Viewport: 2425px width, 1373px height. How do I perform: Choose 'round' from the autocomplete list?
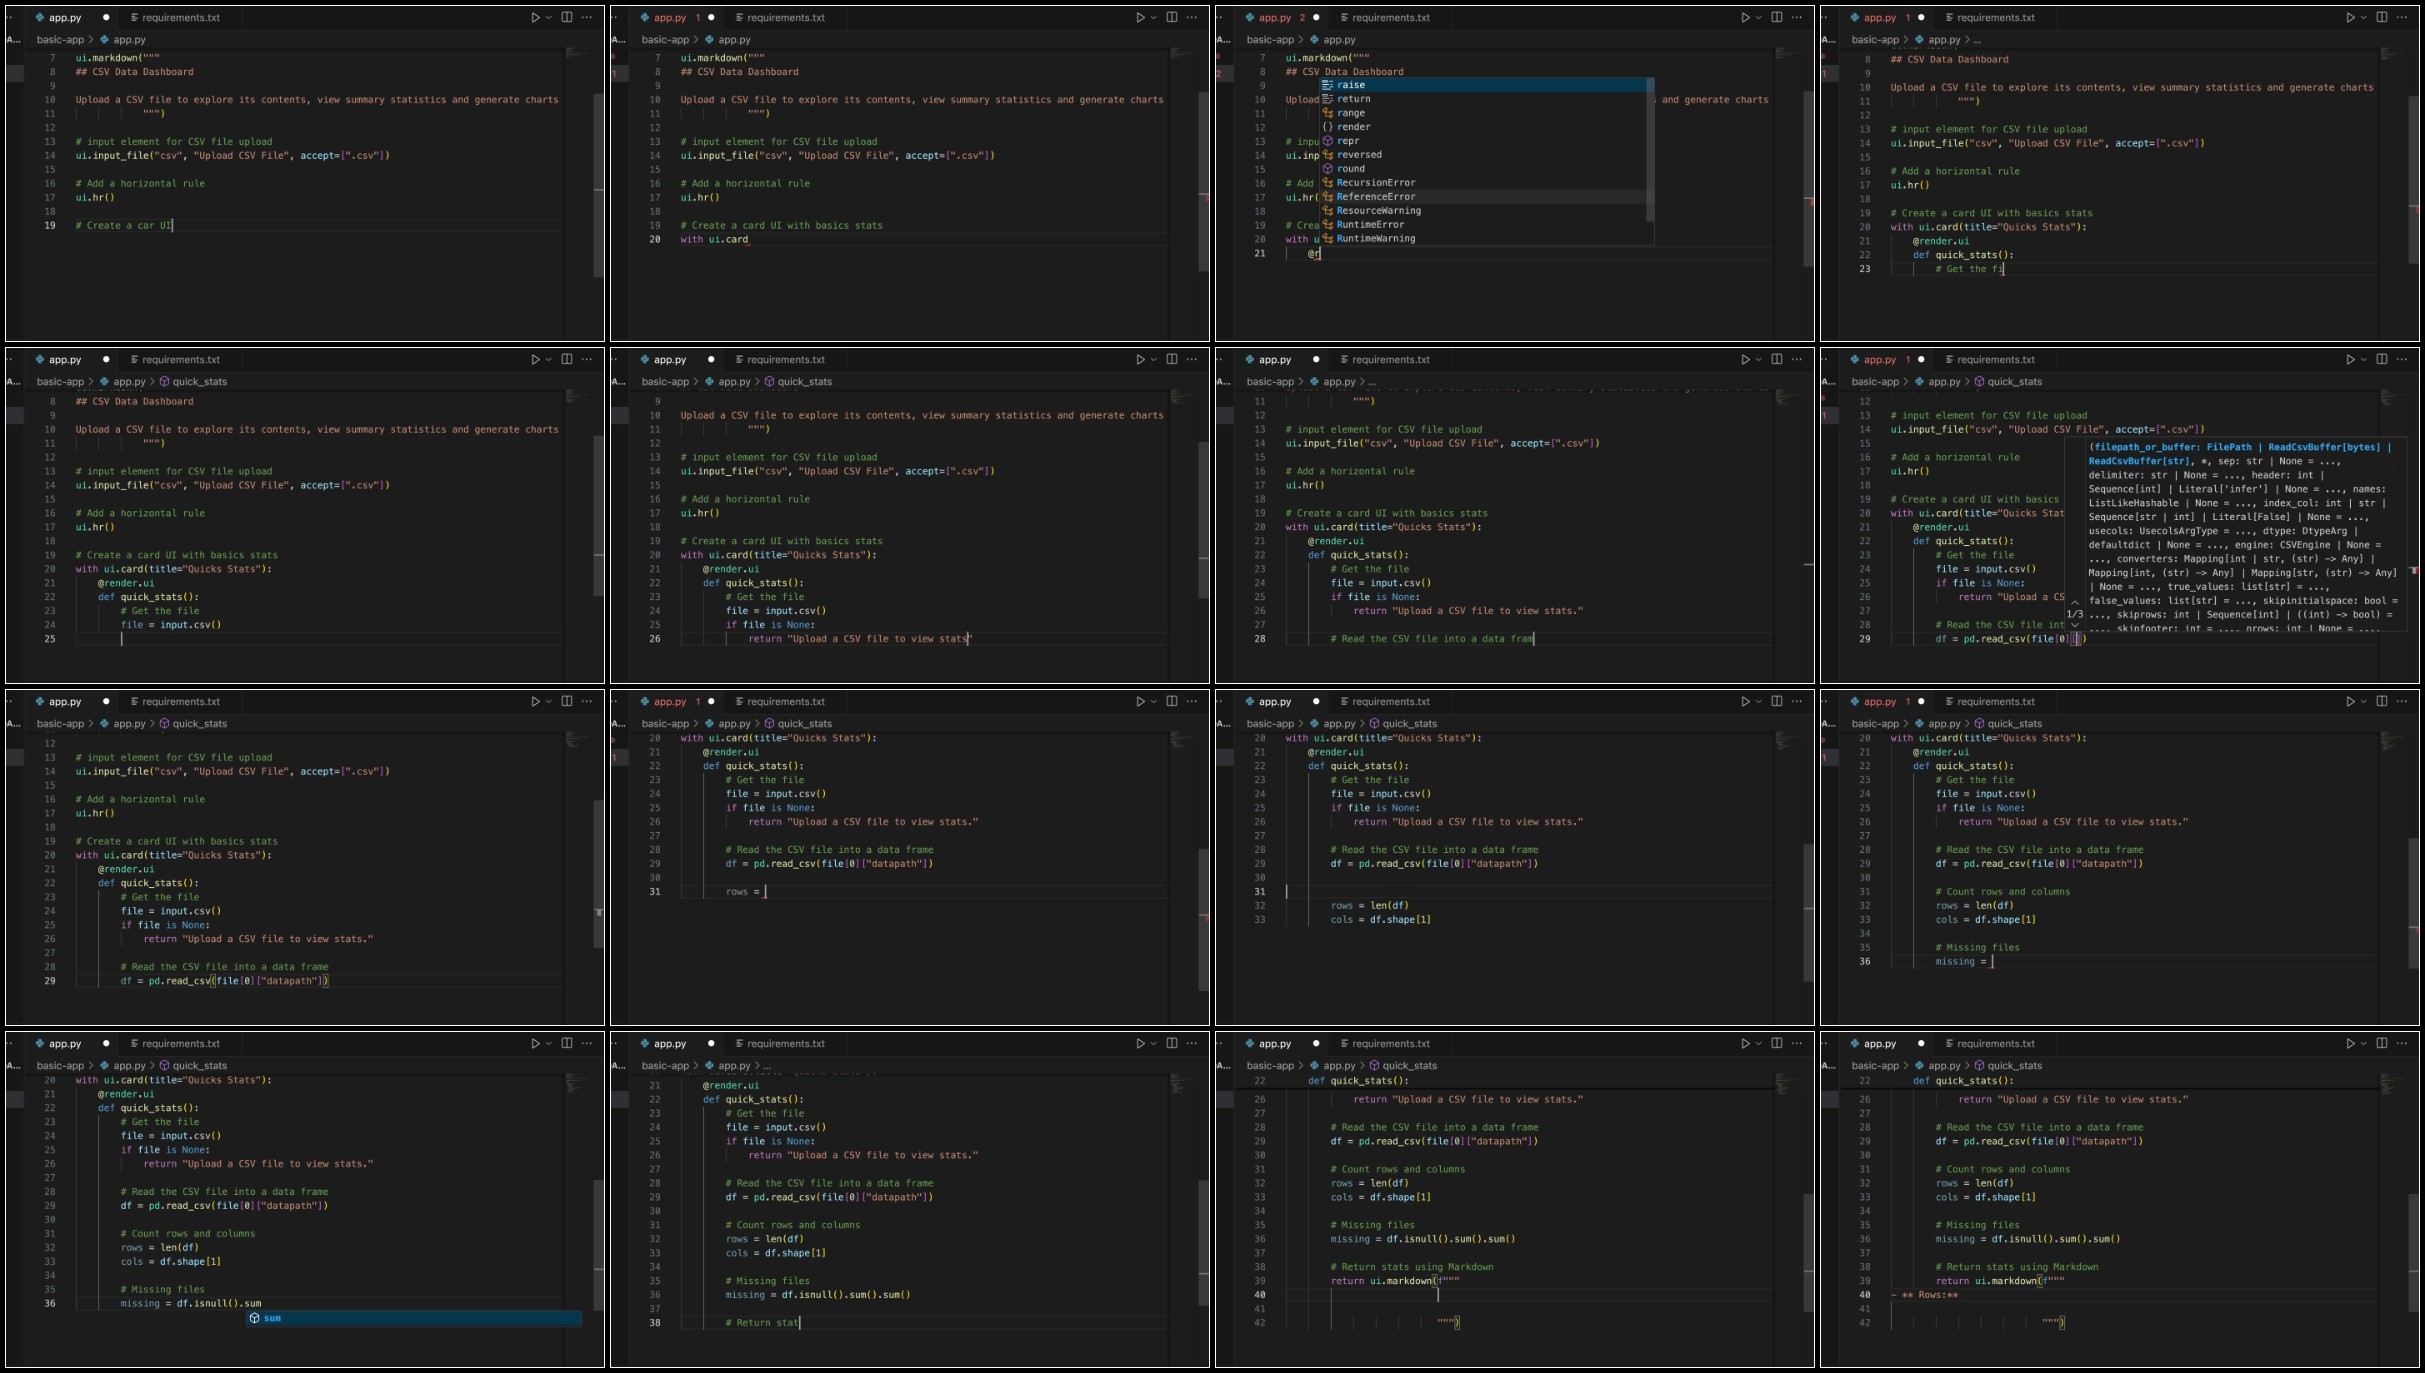click(1483, 169)
